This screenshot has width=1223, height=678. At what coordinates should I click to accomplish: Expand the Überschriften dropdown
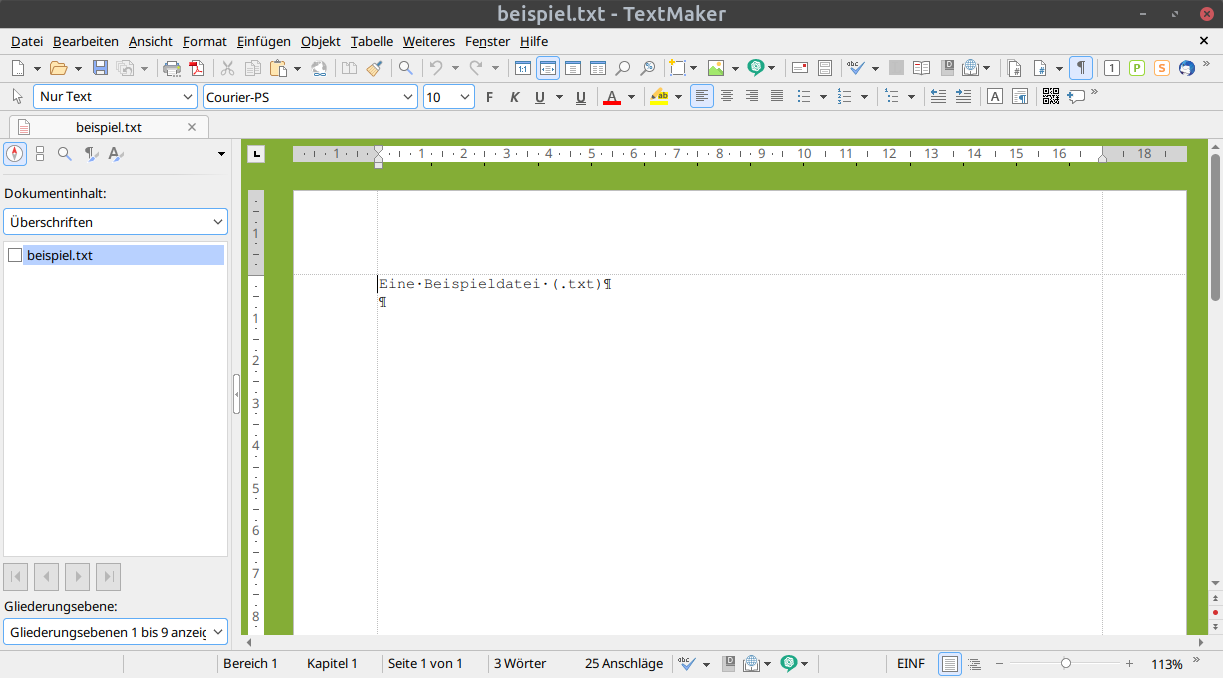116,222
